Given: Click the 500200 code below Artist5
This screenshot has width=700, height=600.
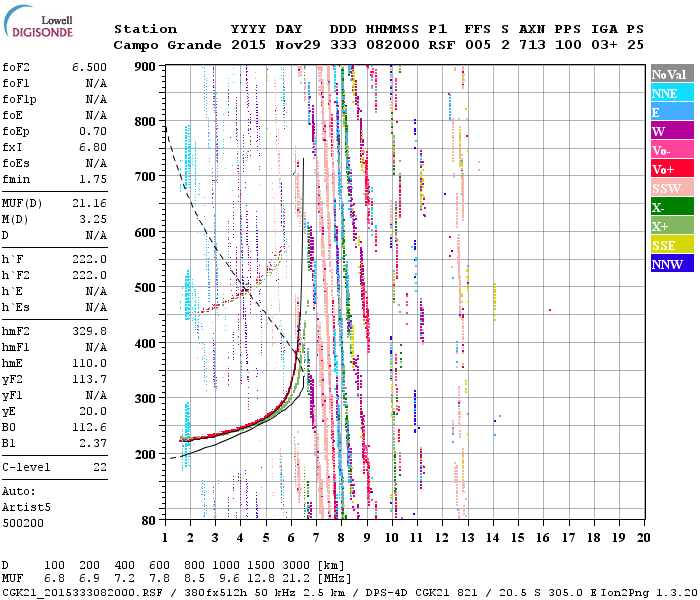Looking at the screenshot, I should 23,523.
